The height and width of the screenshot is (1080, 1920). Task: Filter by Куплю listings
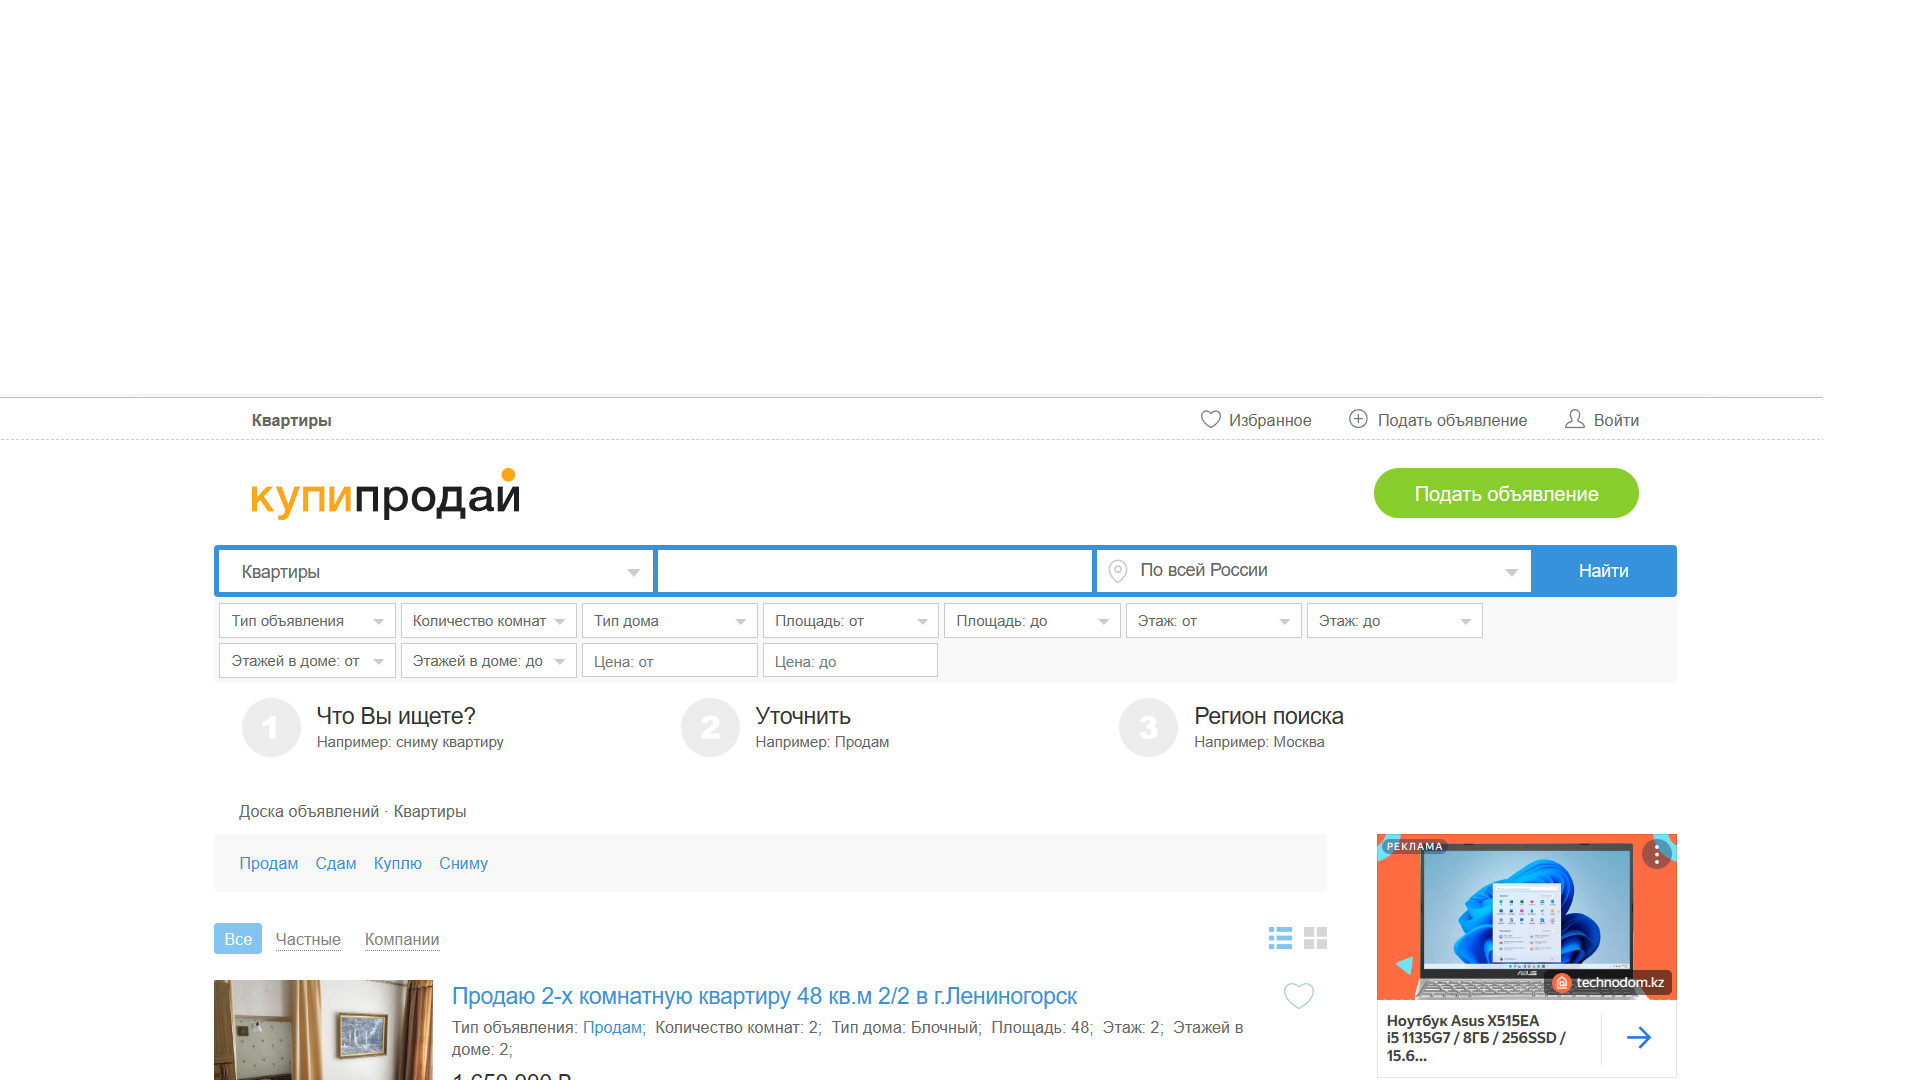pyautogui.click(x=398, y=864)
